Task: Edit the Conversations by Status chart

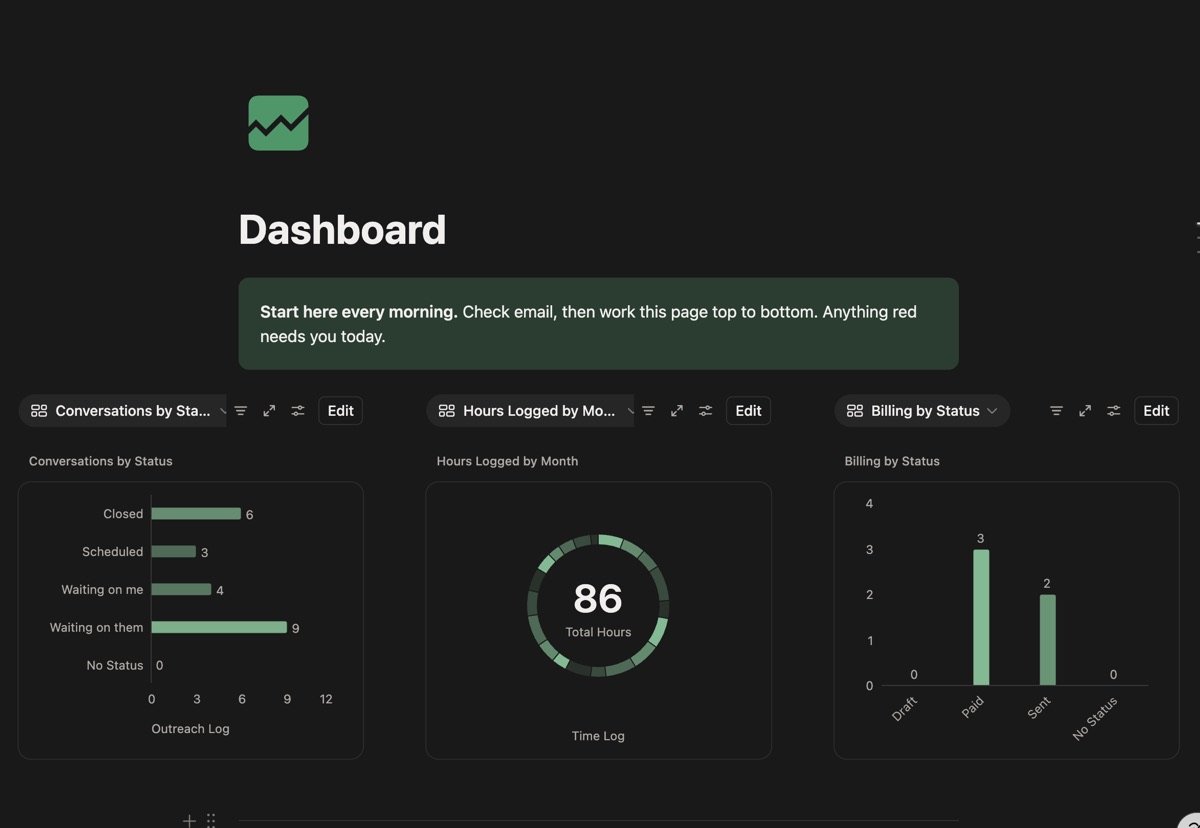Action: [x=340, y=411]
